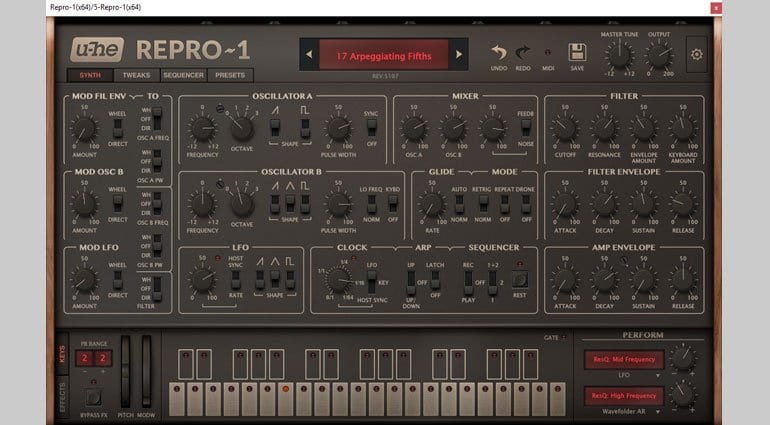Click the sequencer Rest button

click(x=520, y=280)
